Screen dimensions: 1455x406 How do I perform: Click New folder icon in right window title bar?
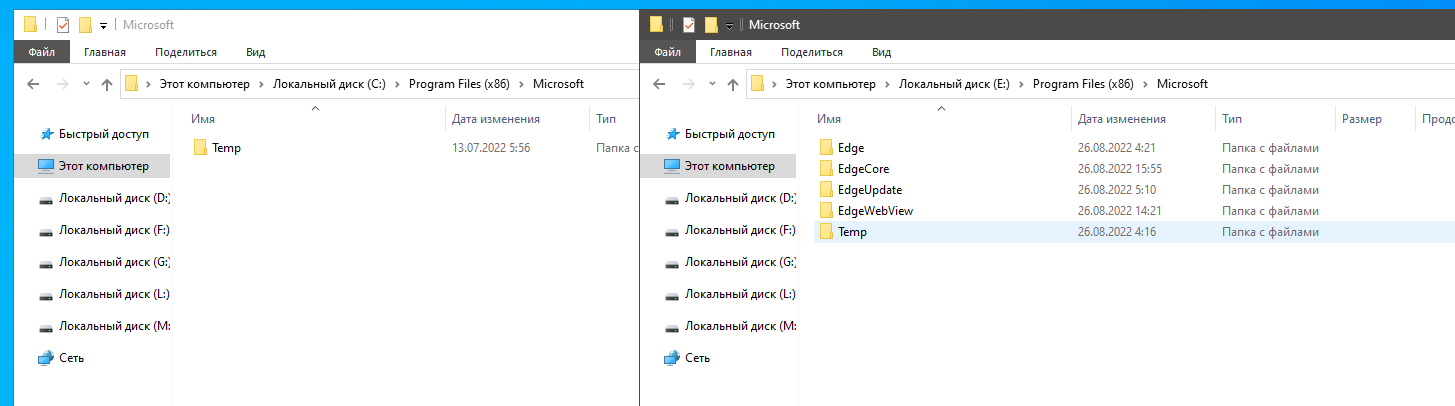click(711, 25)
